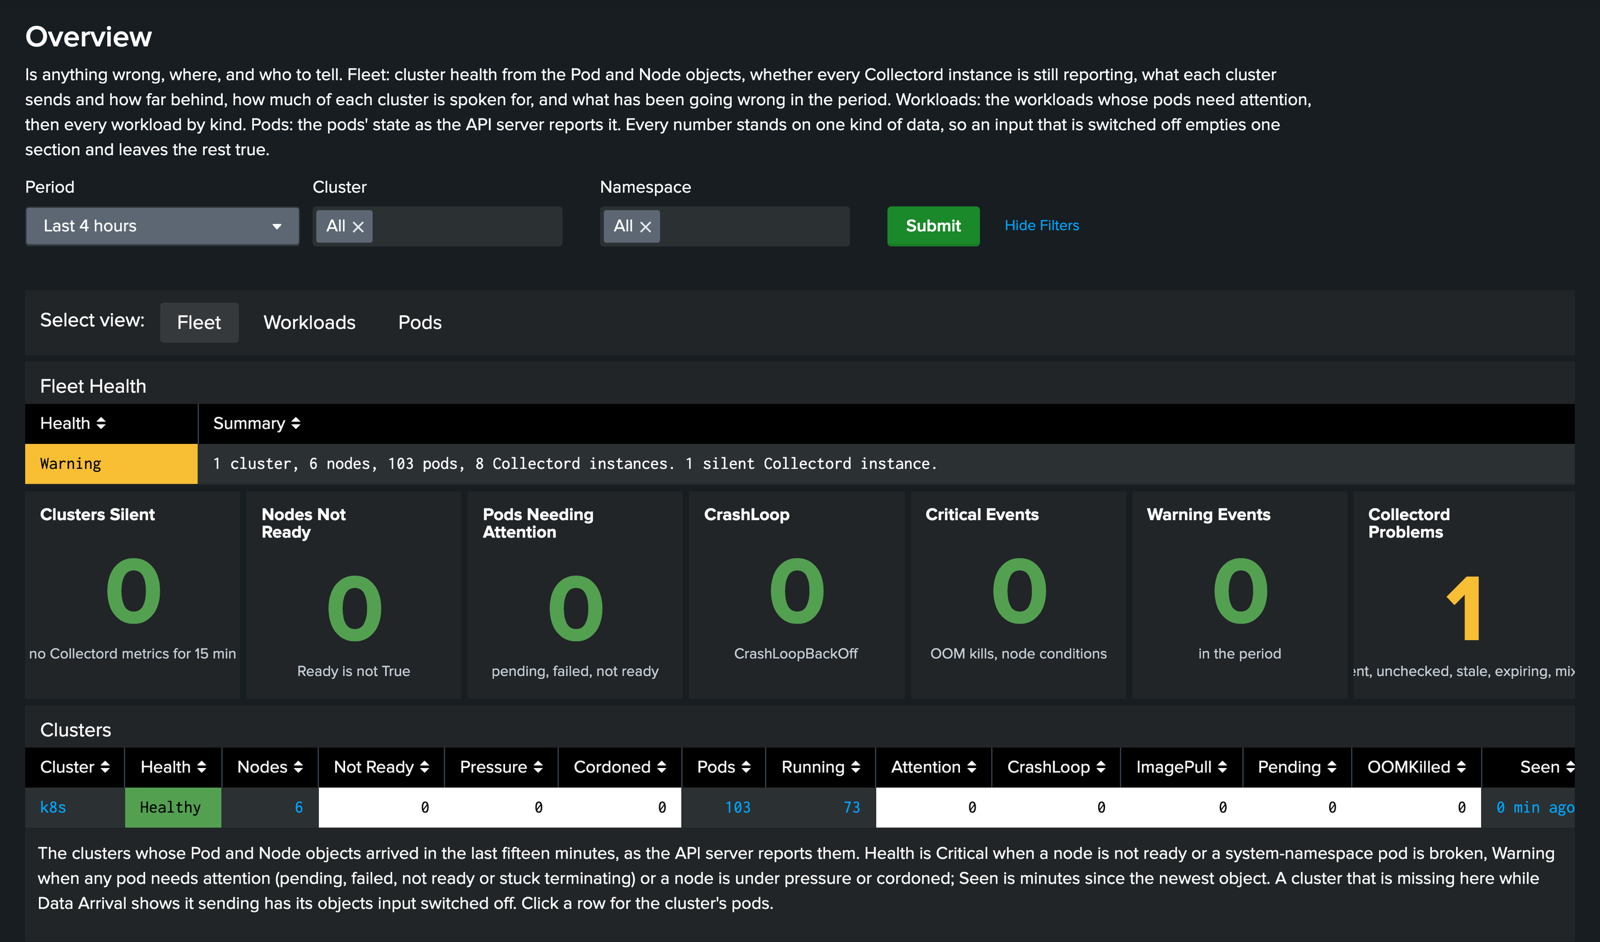
Task: Click the Pods count 103 for k8s
Action: (738, 808)
